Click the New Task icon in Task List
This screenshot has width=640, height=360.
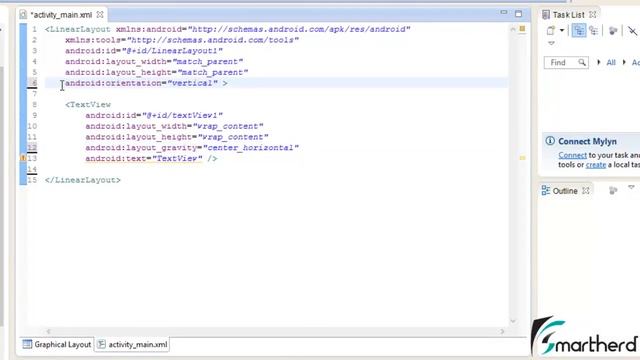[x=551, y=31]
